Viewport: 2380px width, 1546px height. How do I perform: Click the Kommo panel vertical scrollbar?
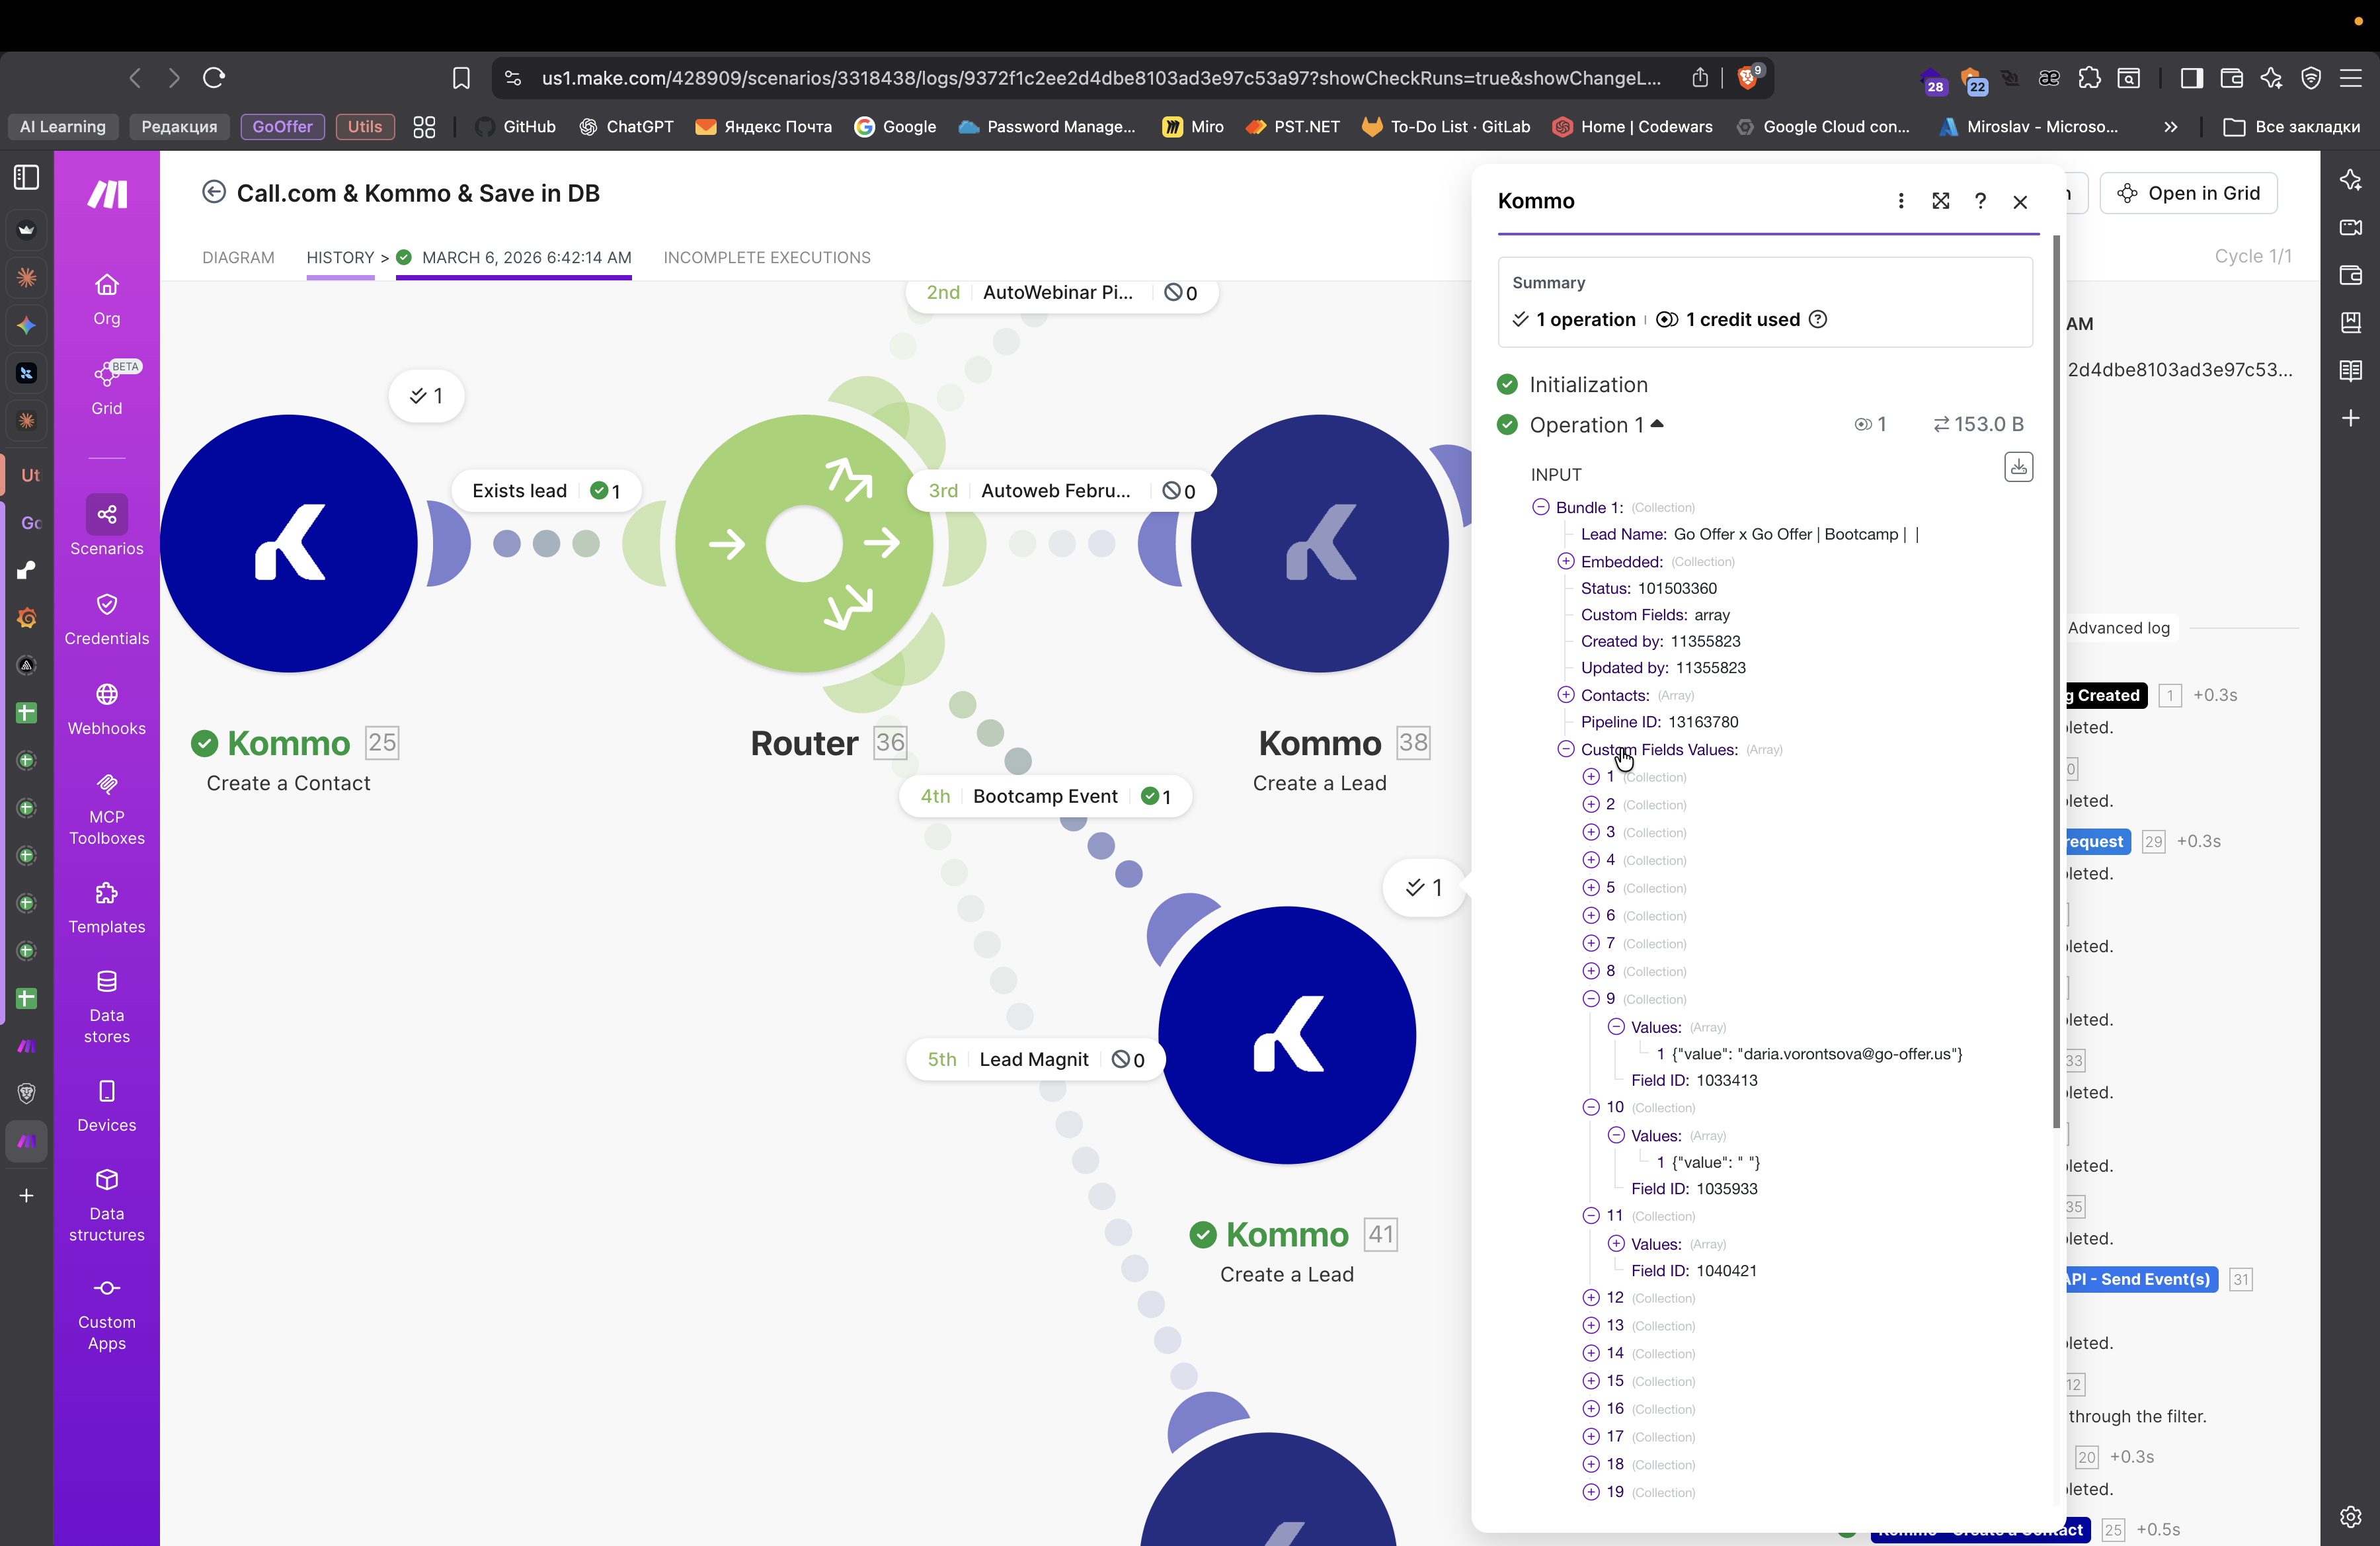point(2056,680)
